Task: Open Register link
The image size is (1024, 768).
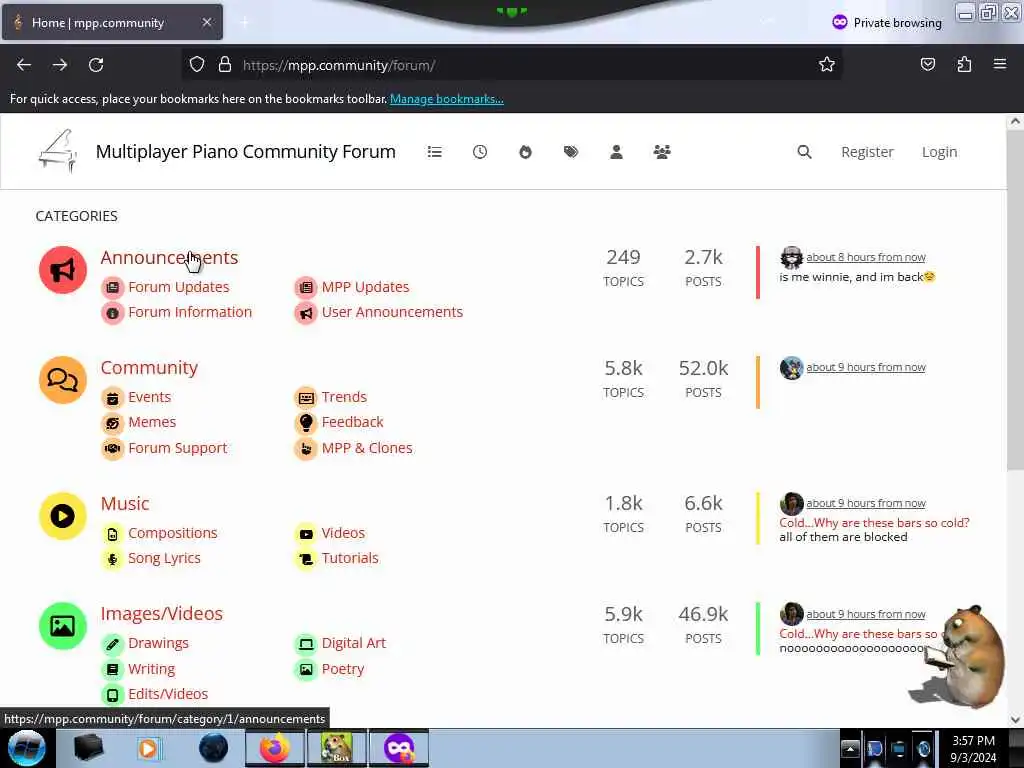Action: 867,152
